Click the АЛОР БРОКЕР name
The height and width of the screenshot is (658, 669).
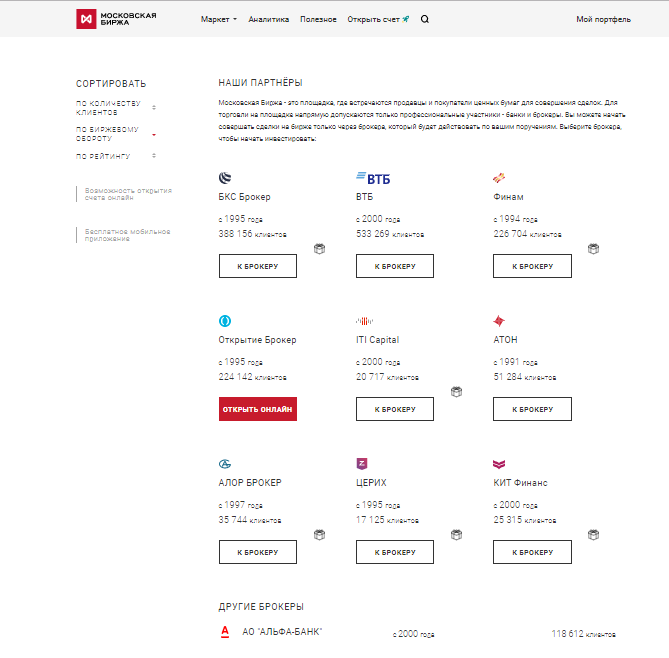pyautogui.click(x=250, y=483)
